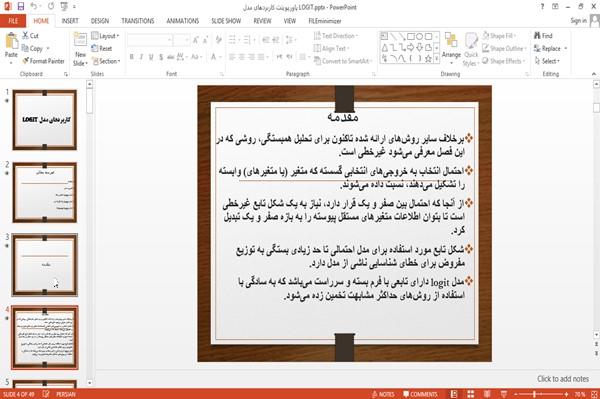The height and width of the screenshot is (399, 600).
Task: Switch to the ANIMATIONS tab
Action: [x=183, y=21]
